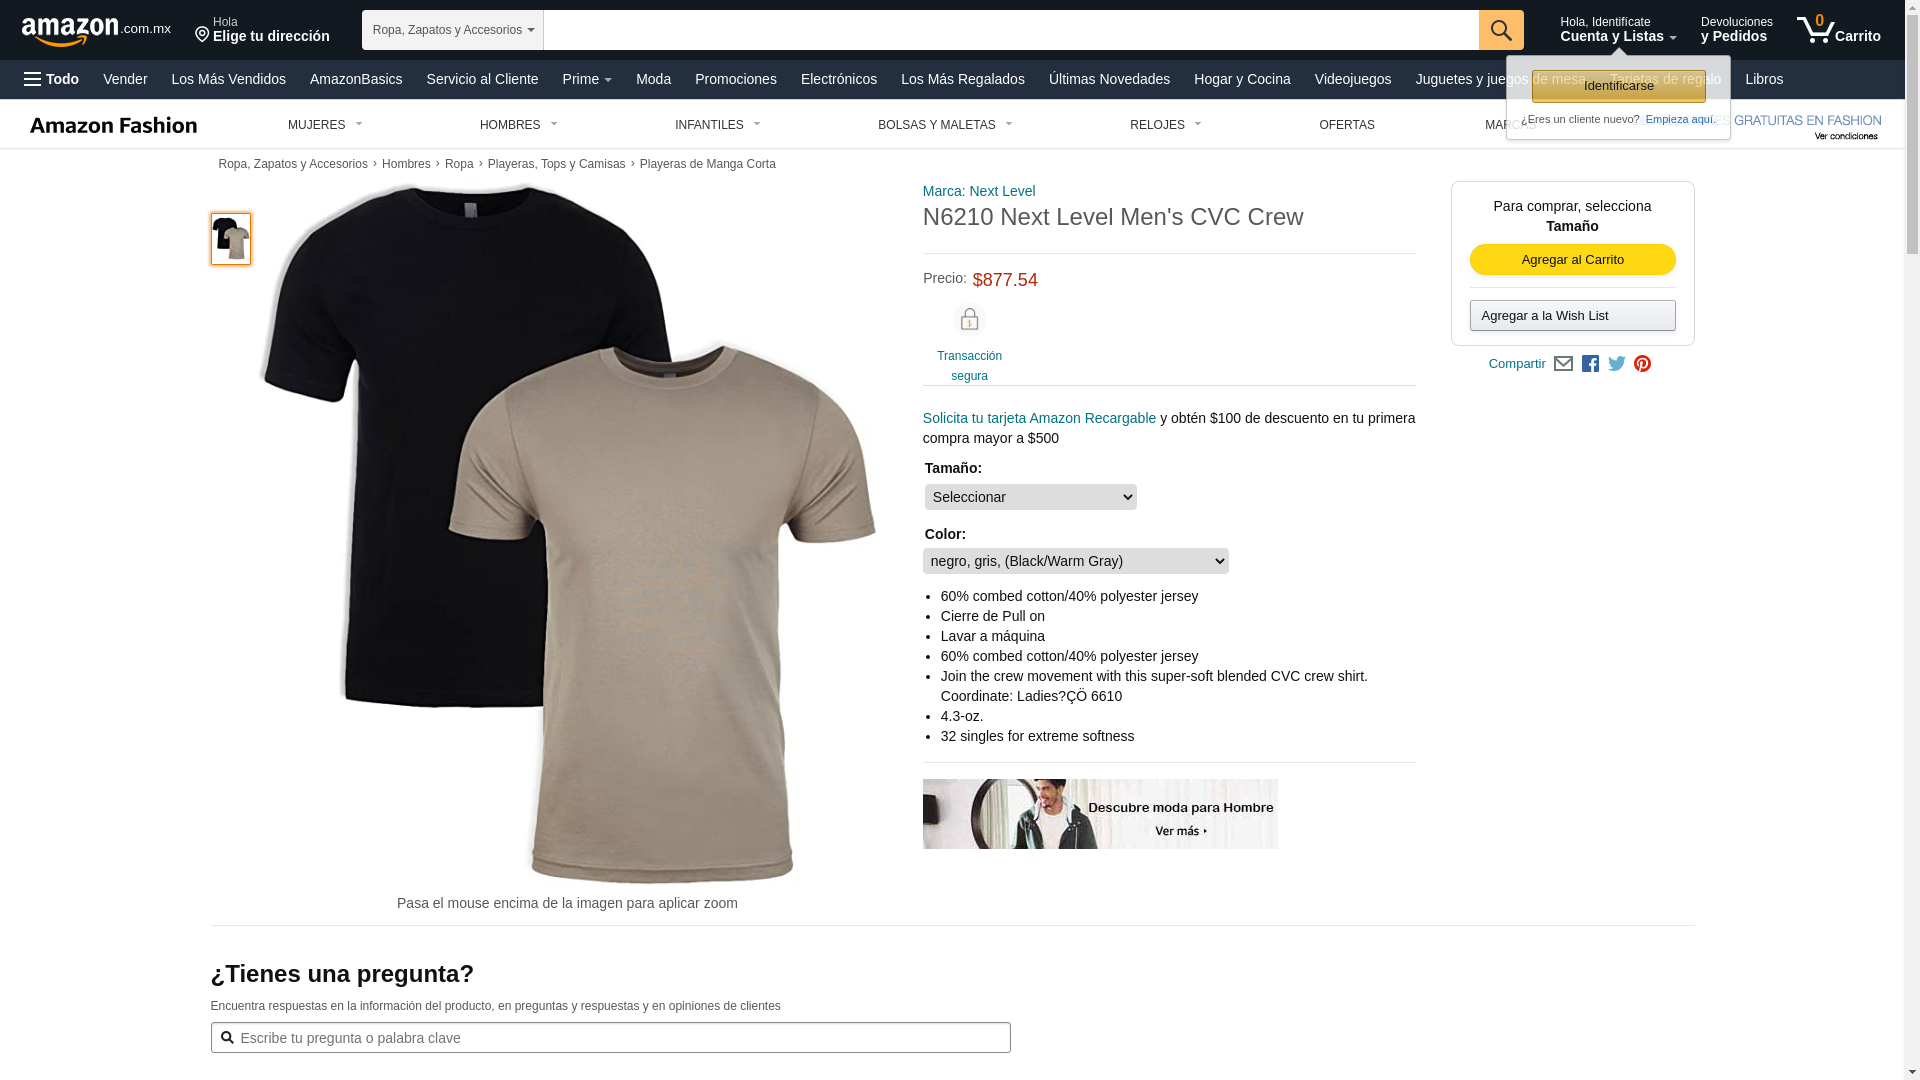Expand the HOMBRES fashion menu
This screenshot has width=1920, height=1080.
click(x=518, y=125)
